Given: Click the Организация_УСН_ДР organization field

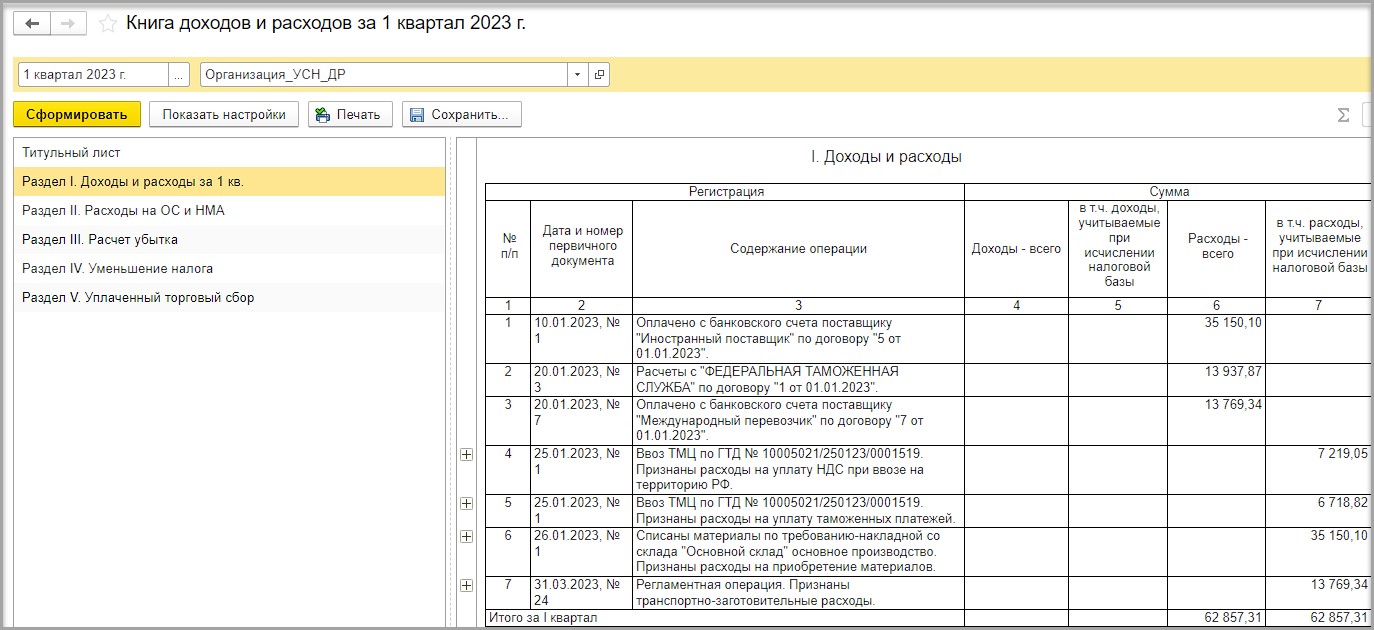Looking at the screenshot, I should 384,75.
